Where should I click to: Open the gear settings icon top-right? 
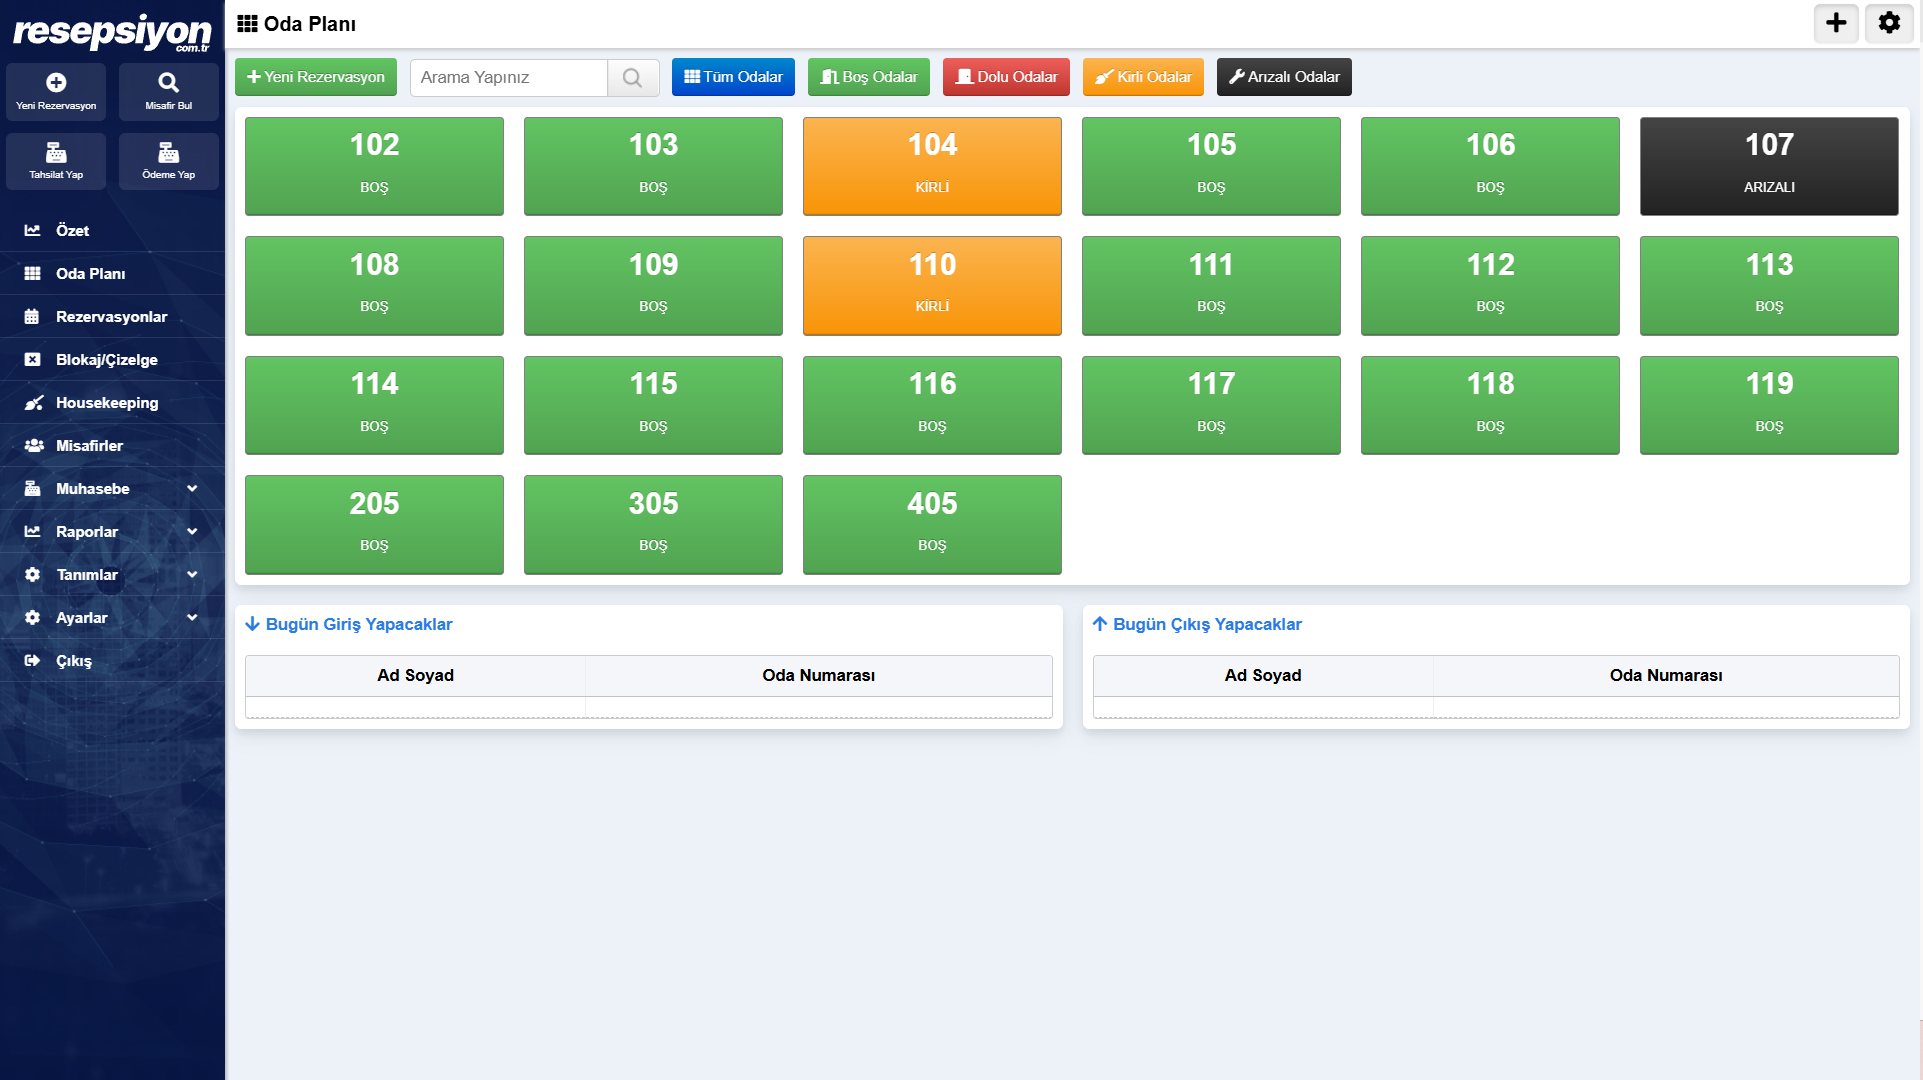1889,23
